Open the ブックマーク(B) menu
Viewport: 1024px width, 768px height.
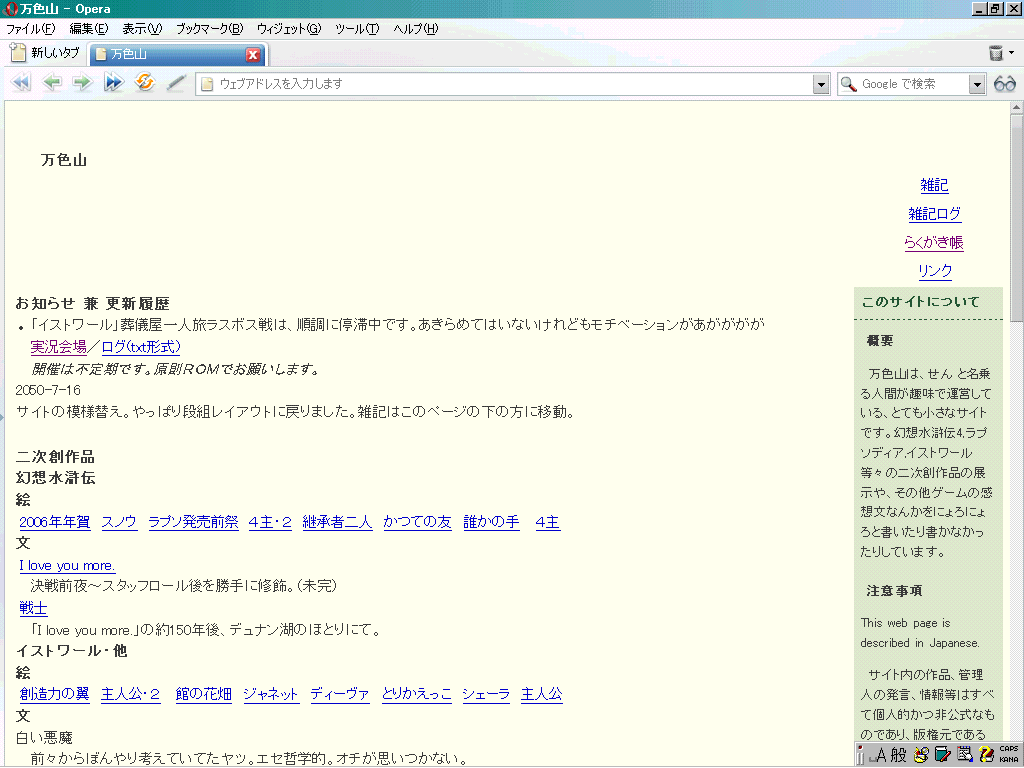point(210,29)
